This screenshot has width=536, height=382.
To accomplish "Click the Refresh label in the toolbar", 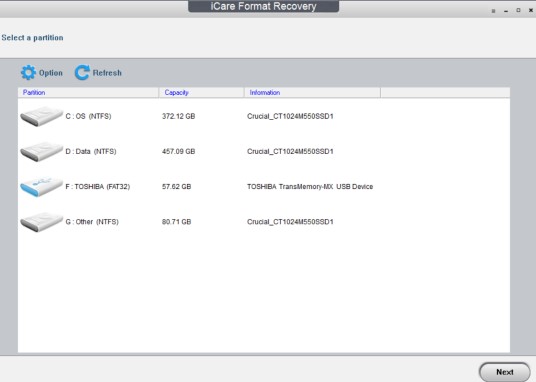I will coord(107,73).
